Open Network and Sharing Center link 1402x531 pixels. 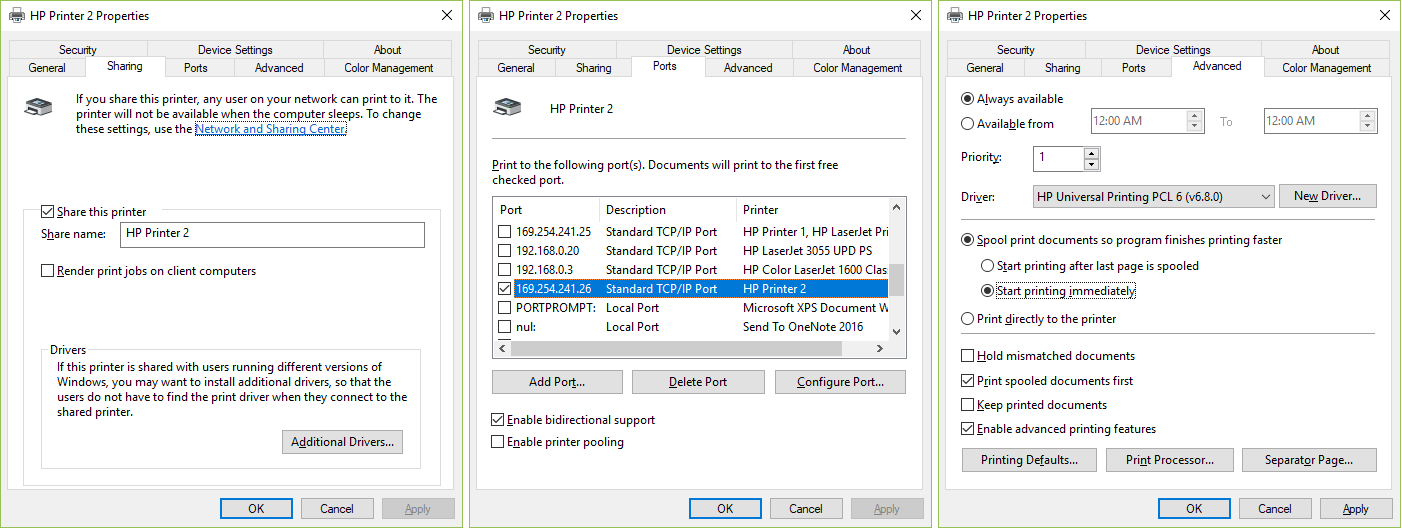point(270,129)
